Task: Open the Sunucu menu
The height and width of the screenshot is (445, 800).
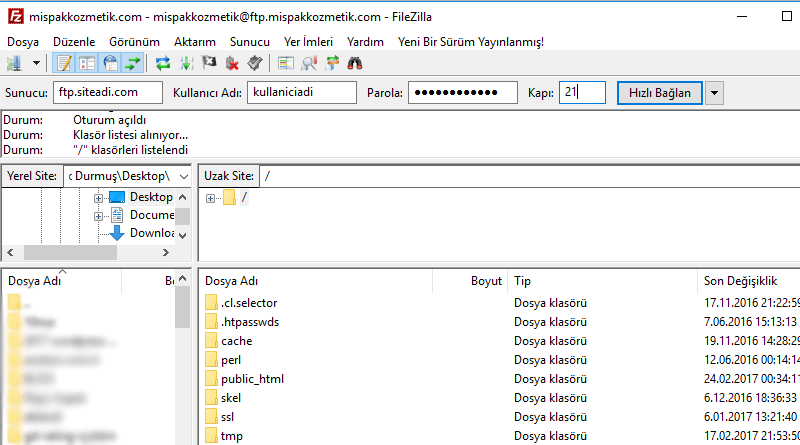Action: coord(249,42)
